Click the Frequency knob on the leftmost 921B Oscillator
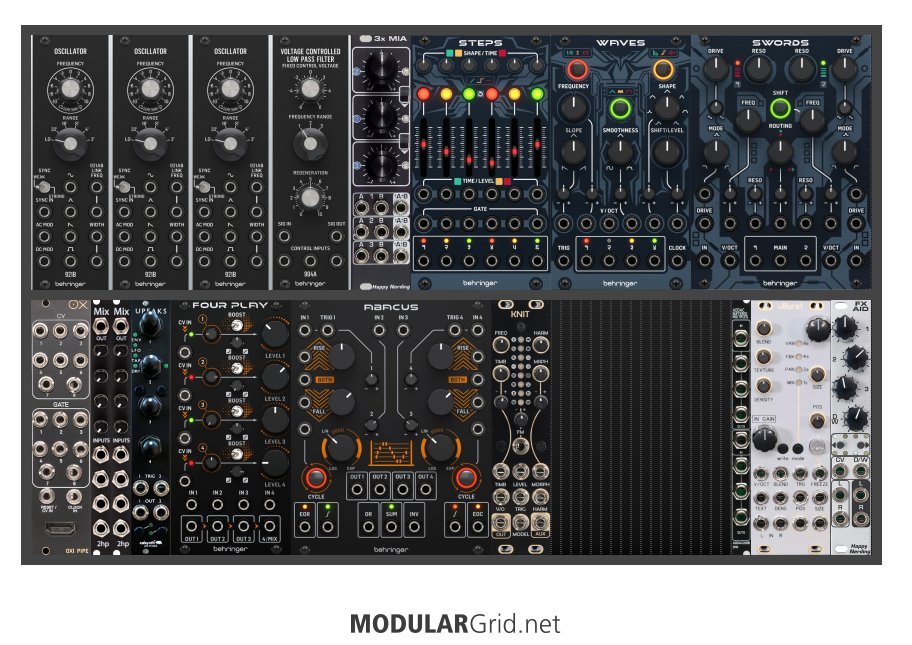 point(70,89)
